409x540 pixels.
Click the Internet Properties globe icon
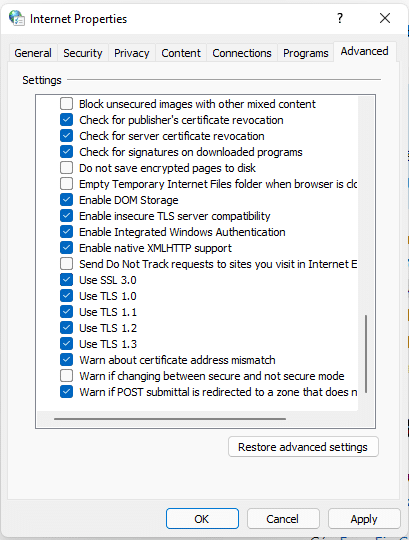coord(17,18)
